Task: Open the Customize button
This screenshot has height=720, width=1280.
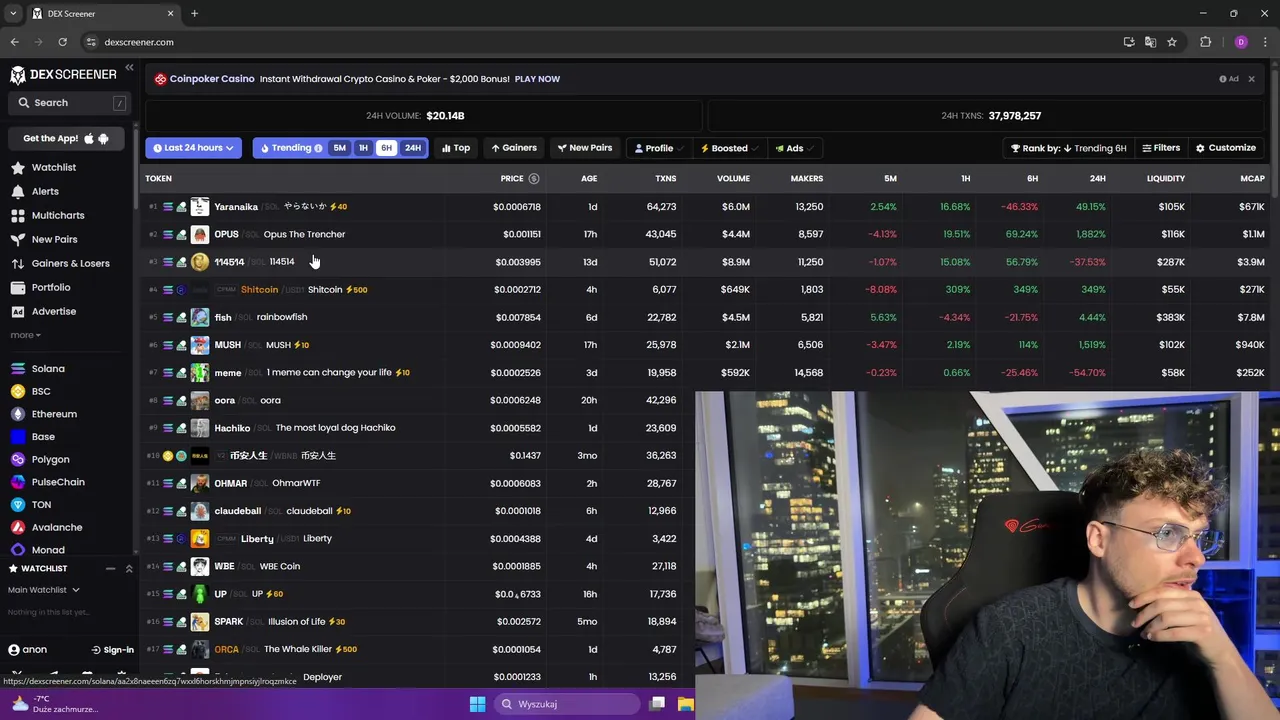Action: tap(1226, 148)
